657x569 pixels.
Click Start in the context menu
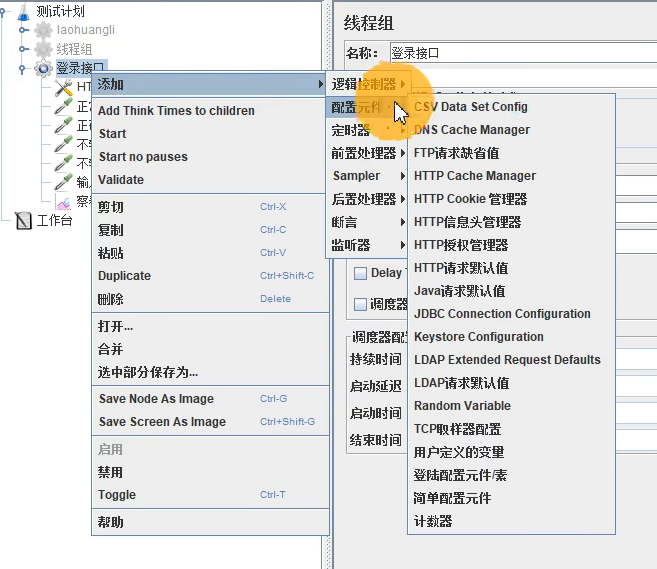[x=112, y=134]
